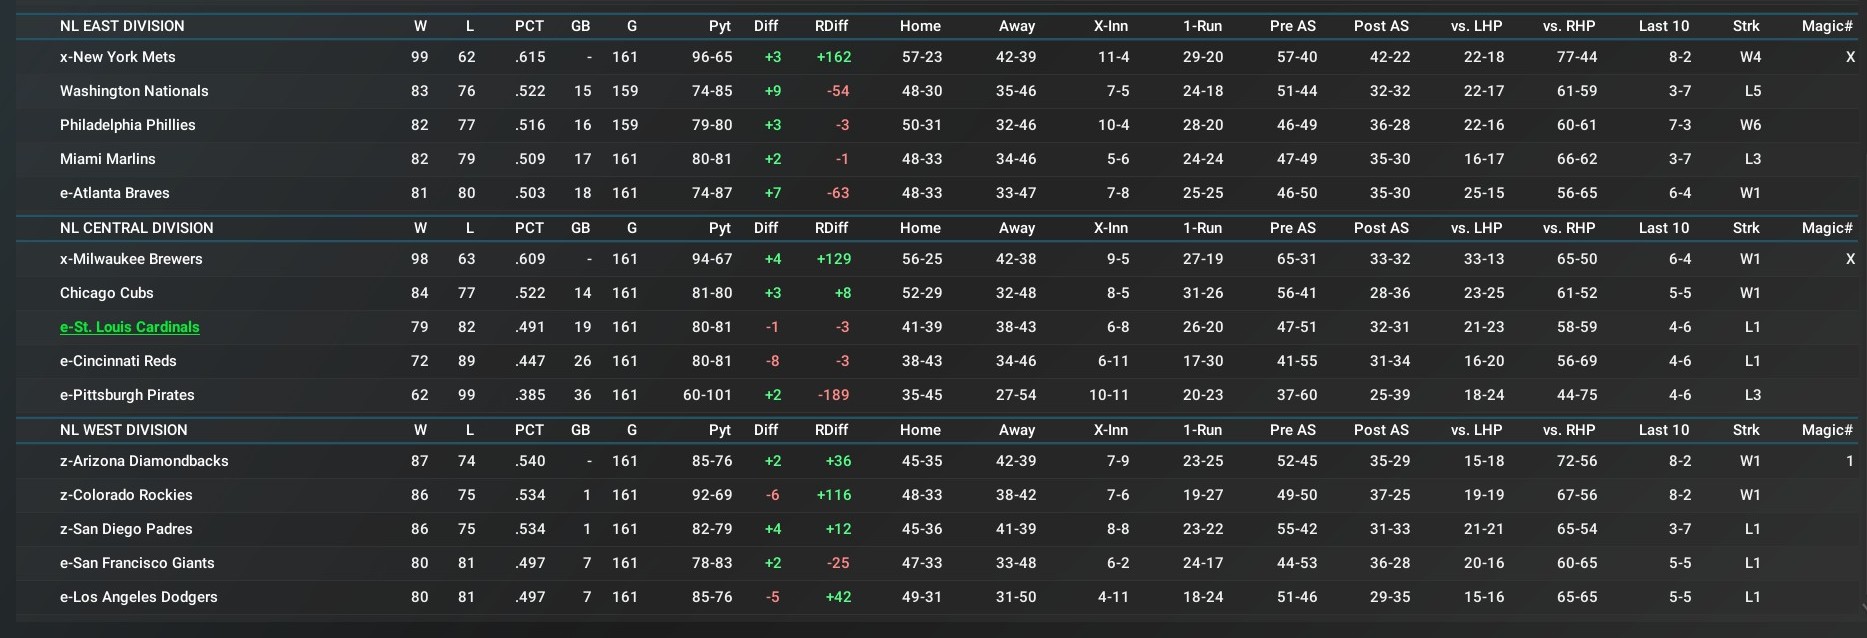The width and height of the screenshot is (1867, 638).
Task: Open the Pittsburgh Pirates team page
Action: pos(127,395)
